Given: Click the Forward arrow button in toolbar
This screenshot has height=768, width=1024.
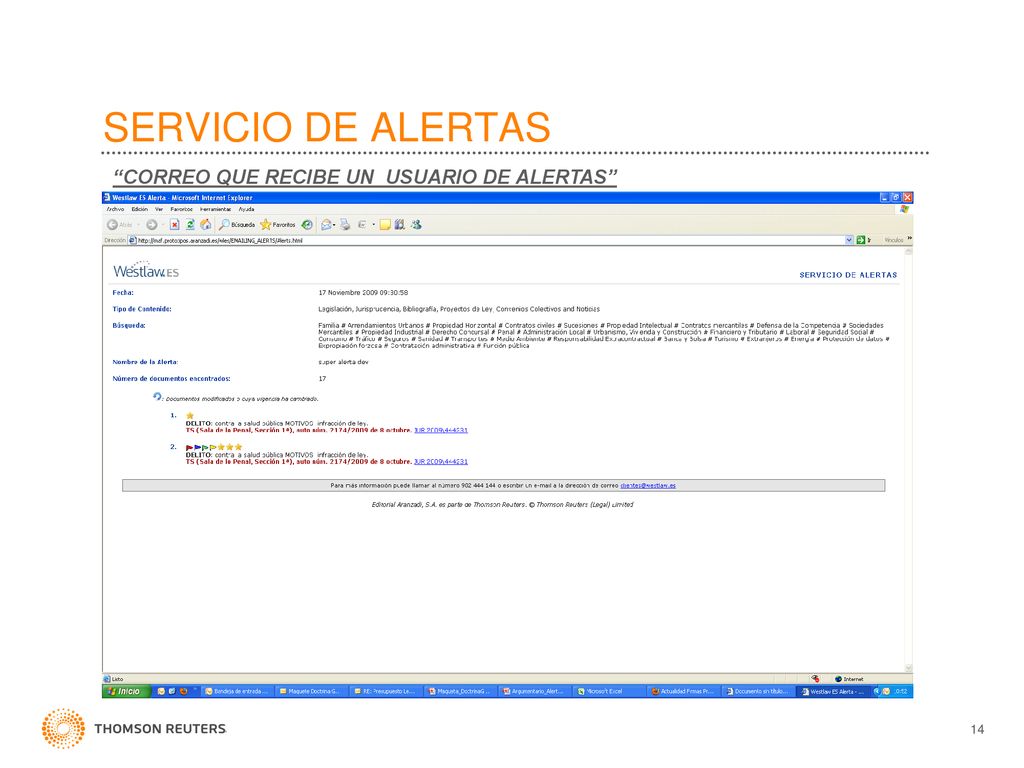Looking at the screenshot, I should (x=152, y=225).
